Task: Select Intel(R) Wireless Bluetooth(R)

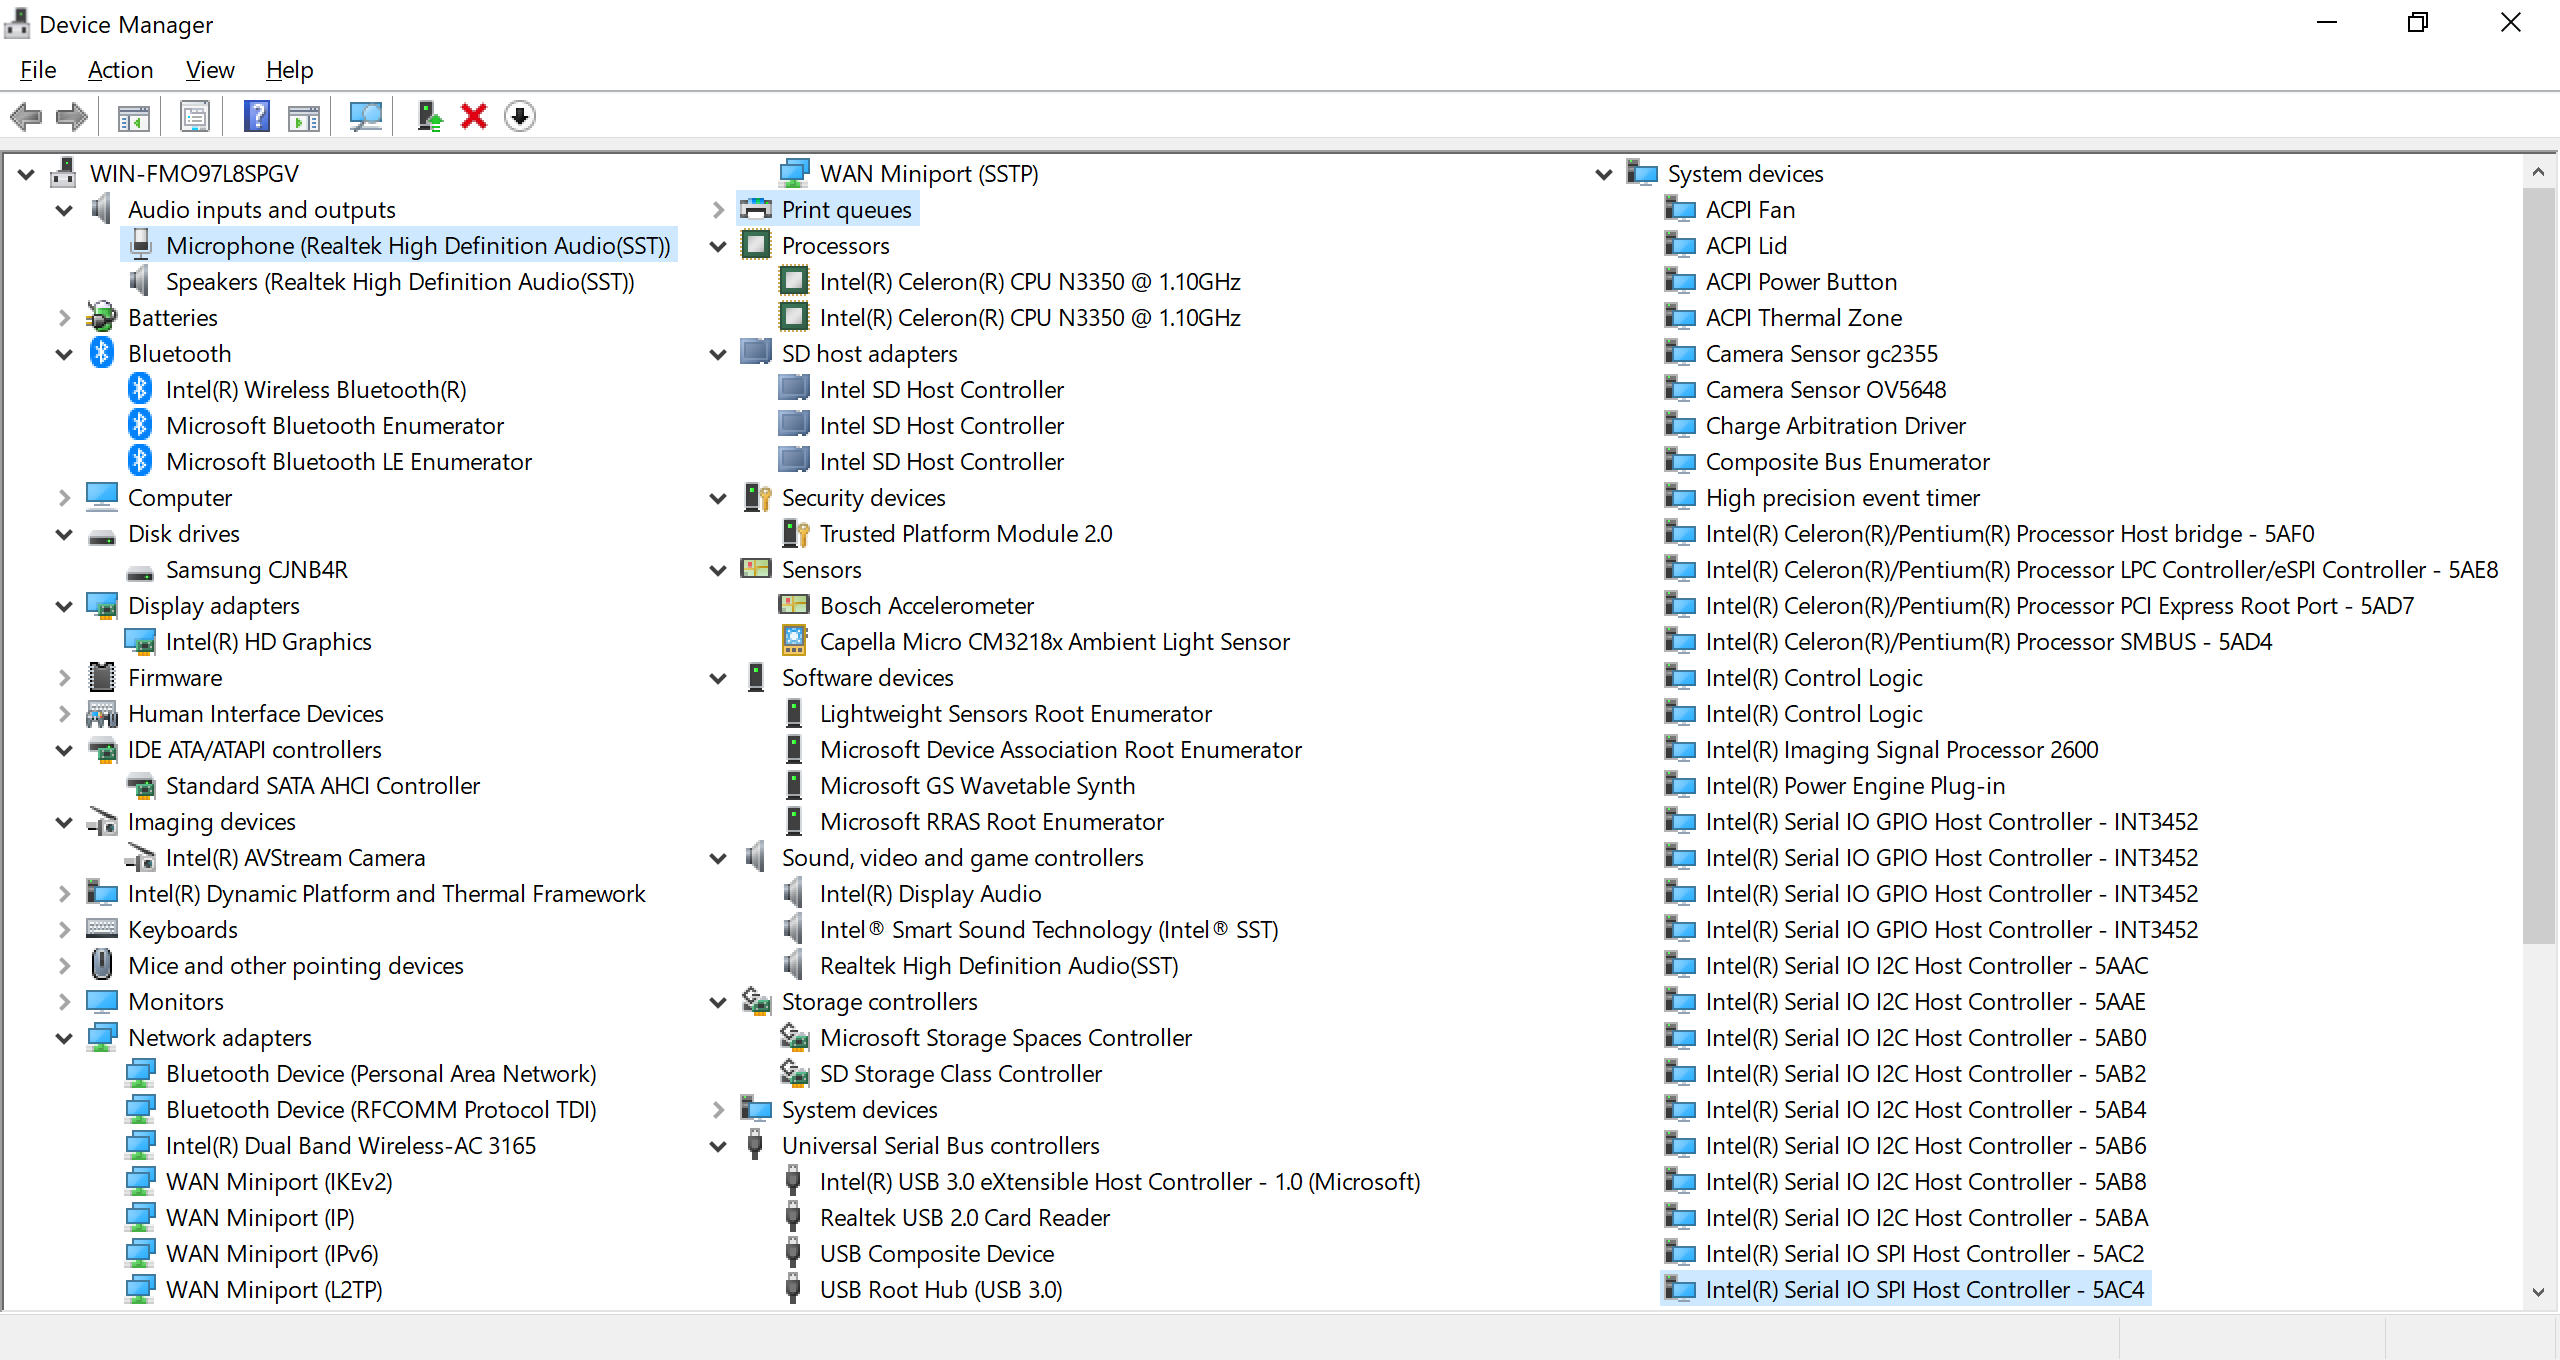Action: pyautogui.click(x=316, y=389)
